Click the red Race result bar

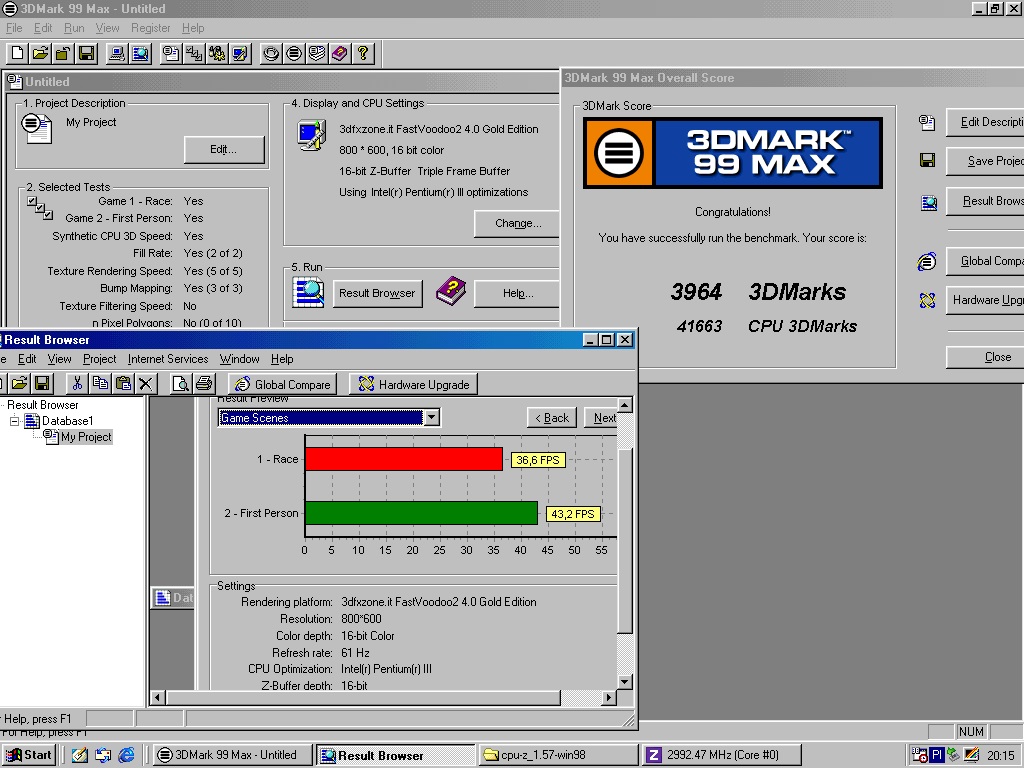click(x=404, y=459)
